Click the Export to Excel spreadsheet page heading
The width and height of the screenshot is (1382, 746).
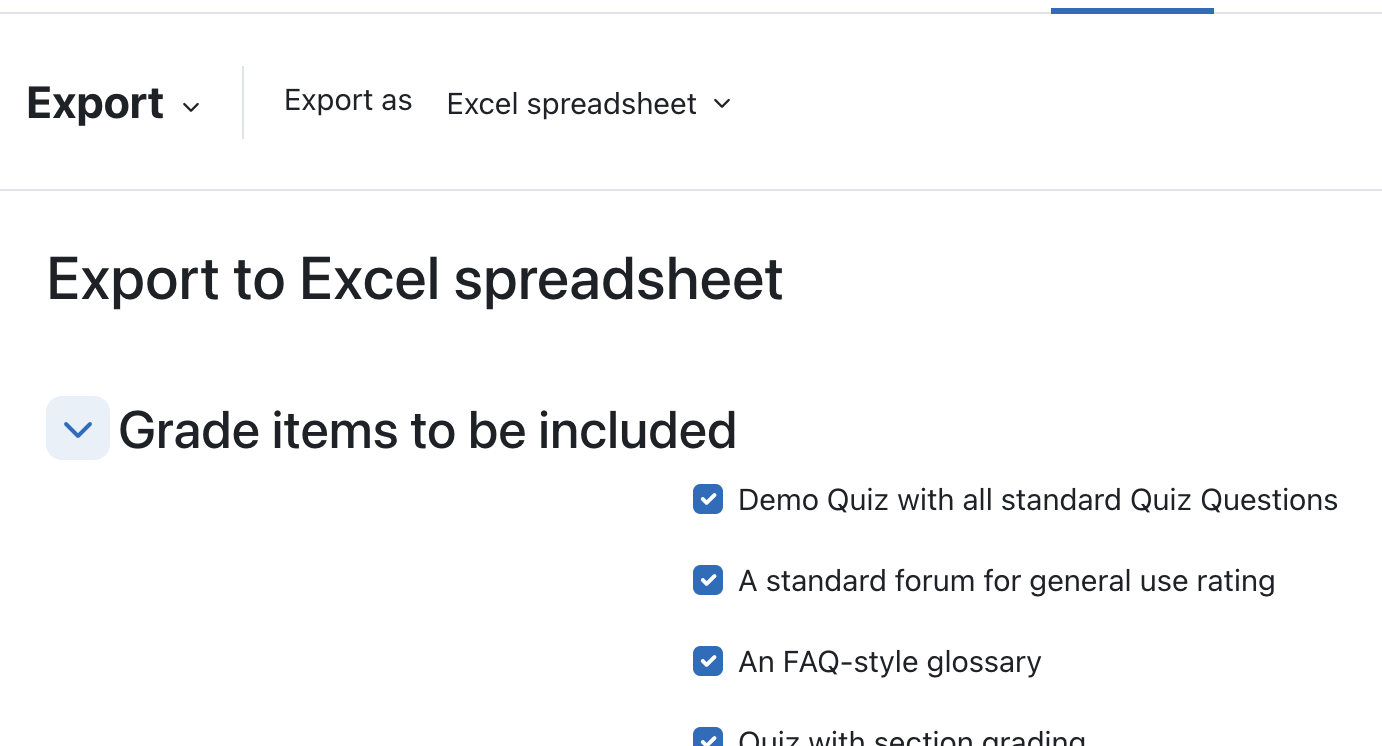pos(415,279)
